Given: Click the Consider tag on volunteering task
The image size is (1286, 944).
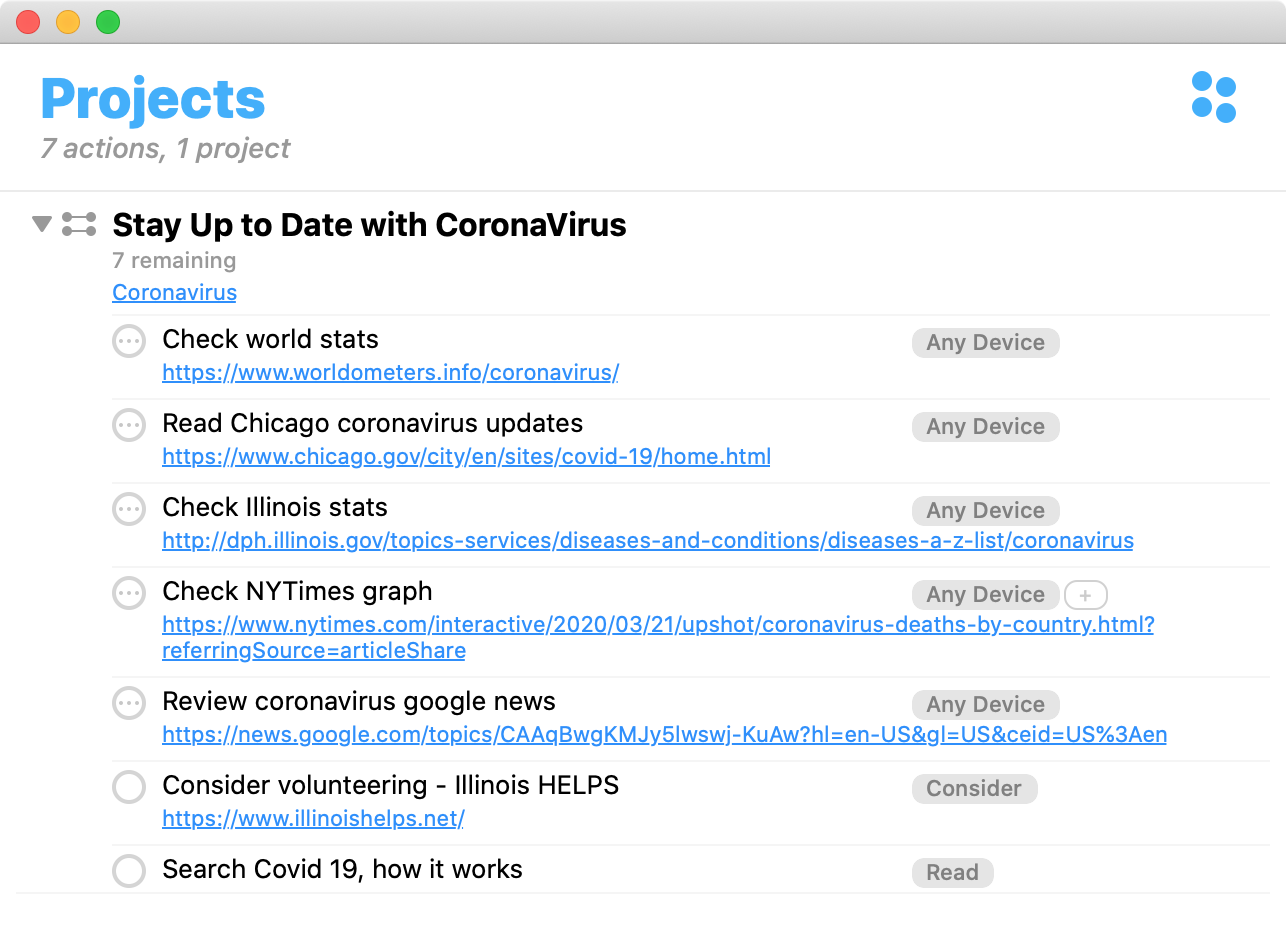Looking at the screenshot, I should [974, 788].
